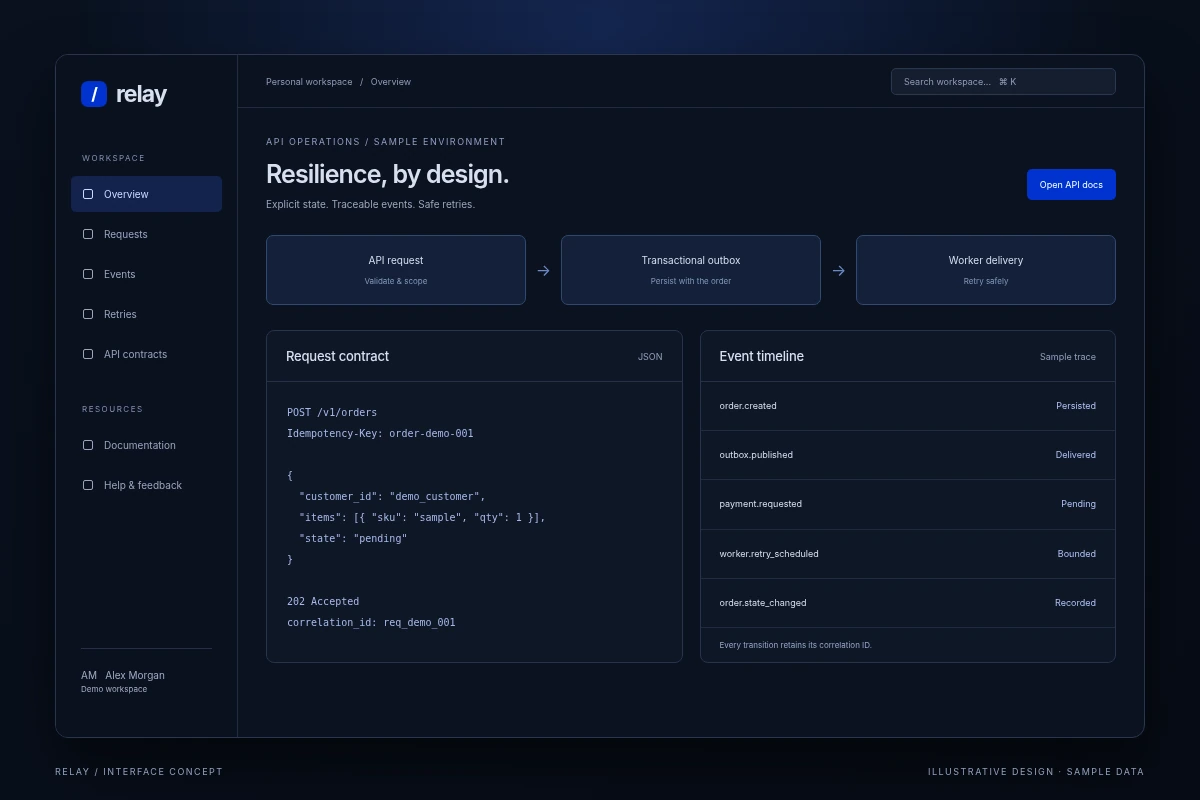Click the correlation ID footnote text
Image resolution: width=1200 pixels, height=800 pixels.
[x=795, y=645]
